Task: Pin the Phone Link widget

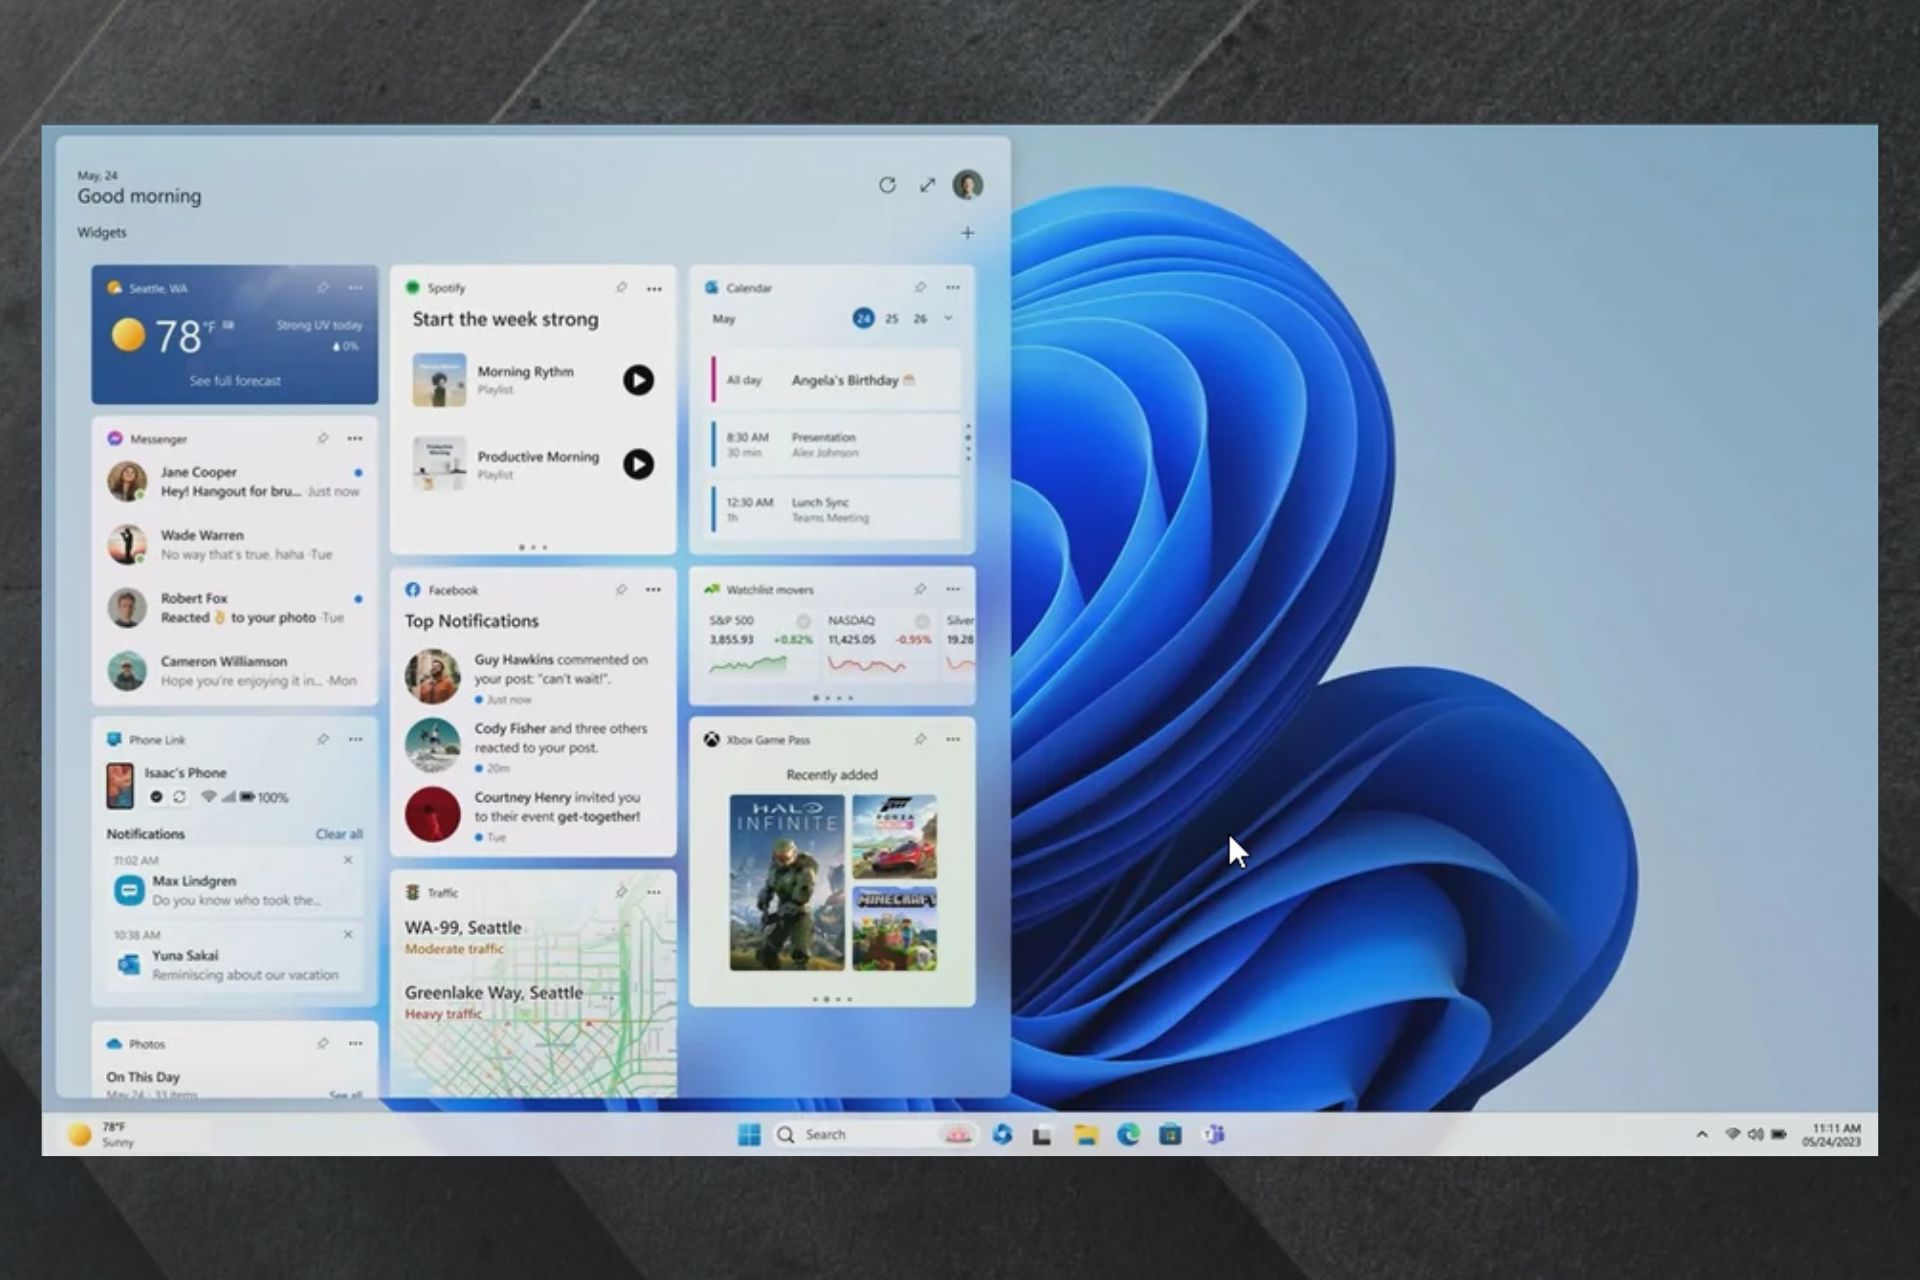Action: [323, 739]
